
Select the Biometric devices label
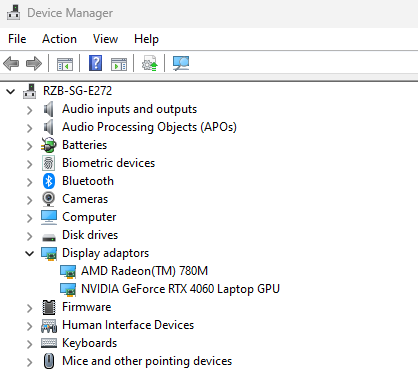(x=108, y=163)
